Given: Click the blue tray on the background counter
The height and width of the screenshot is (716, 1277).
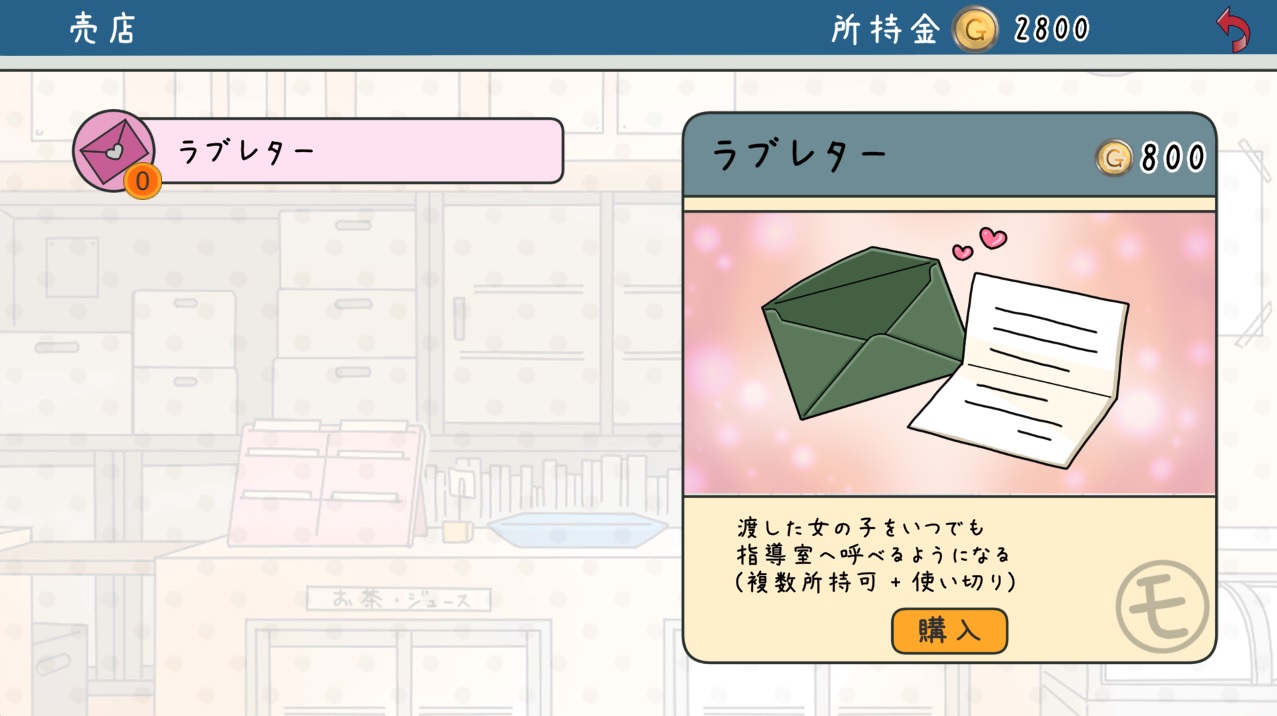Looking at the screenshot, I should pyautogui.click(x=578, y=530).
